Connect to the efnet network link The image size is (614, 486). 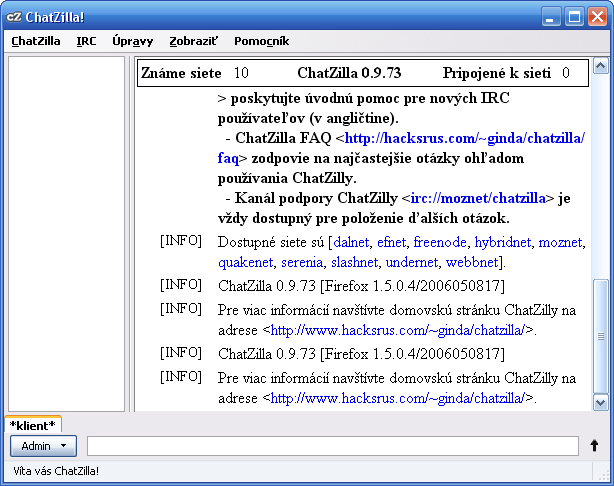click(391, 242)
